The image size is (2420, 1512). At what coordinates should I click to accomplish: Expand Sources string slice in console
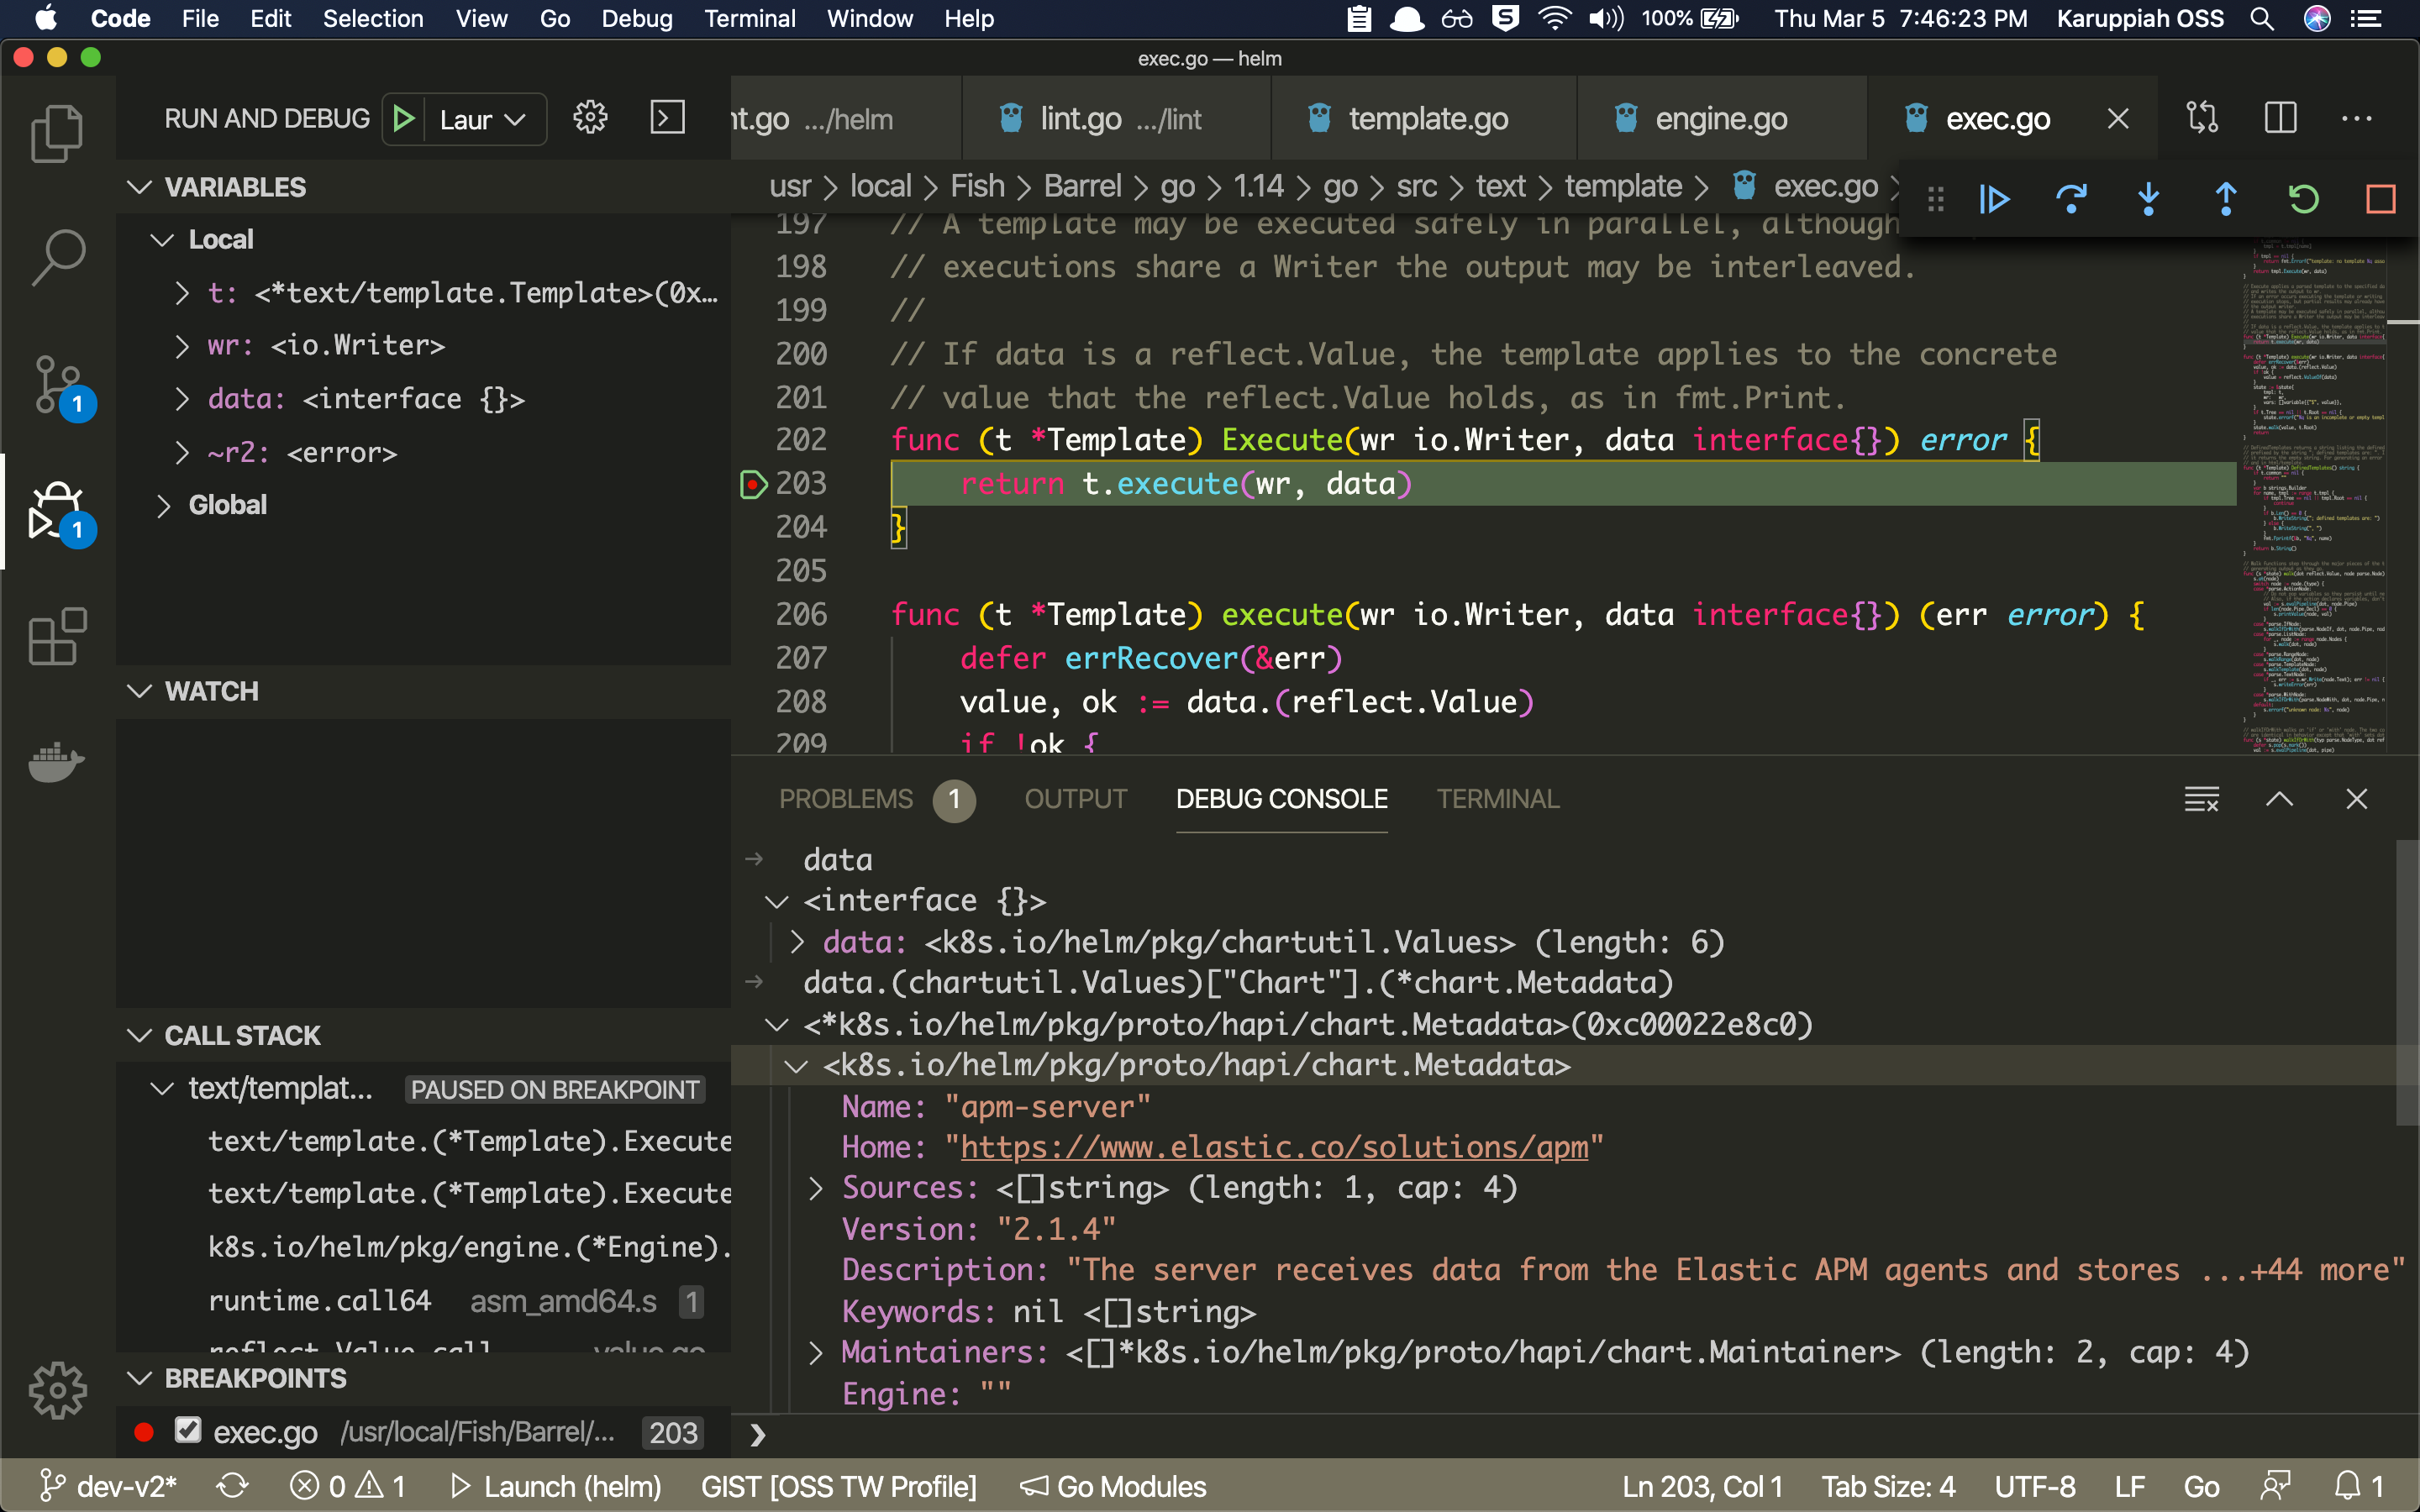(816, 1188)
